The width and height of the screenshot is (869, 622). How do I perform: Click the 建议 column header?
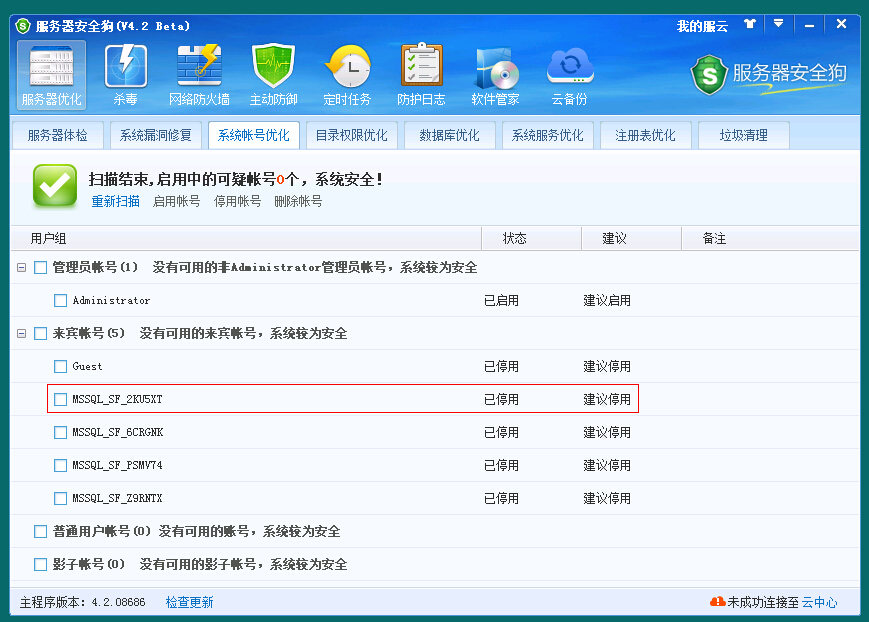(631, 238)
